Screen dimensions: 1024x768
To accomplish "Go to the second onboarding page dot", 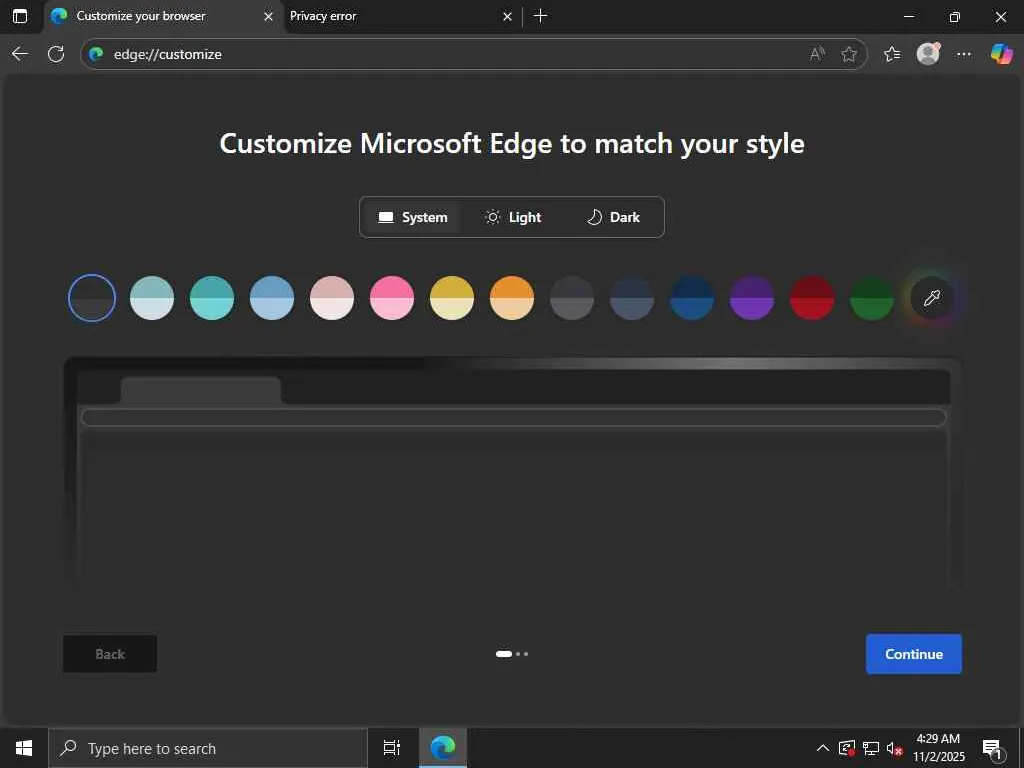I will [518, 654].
